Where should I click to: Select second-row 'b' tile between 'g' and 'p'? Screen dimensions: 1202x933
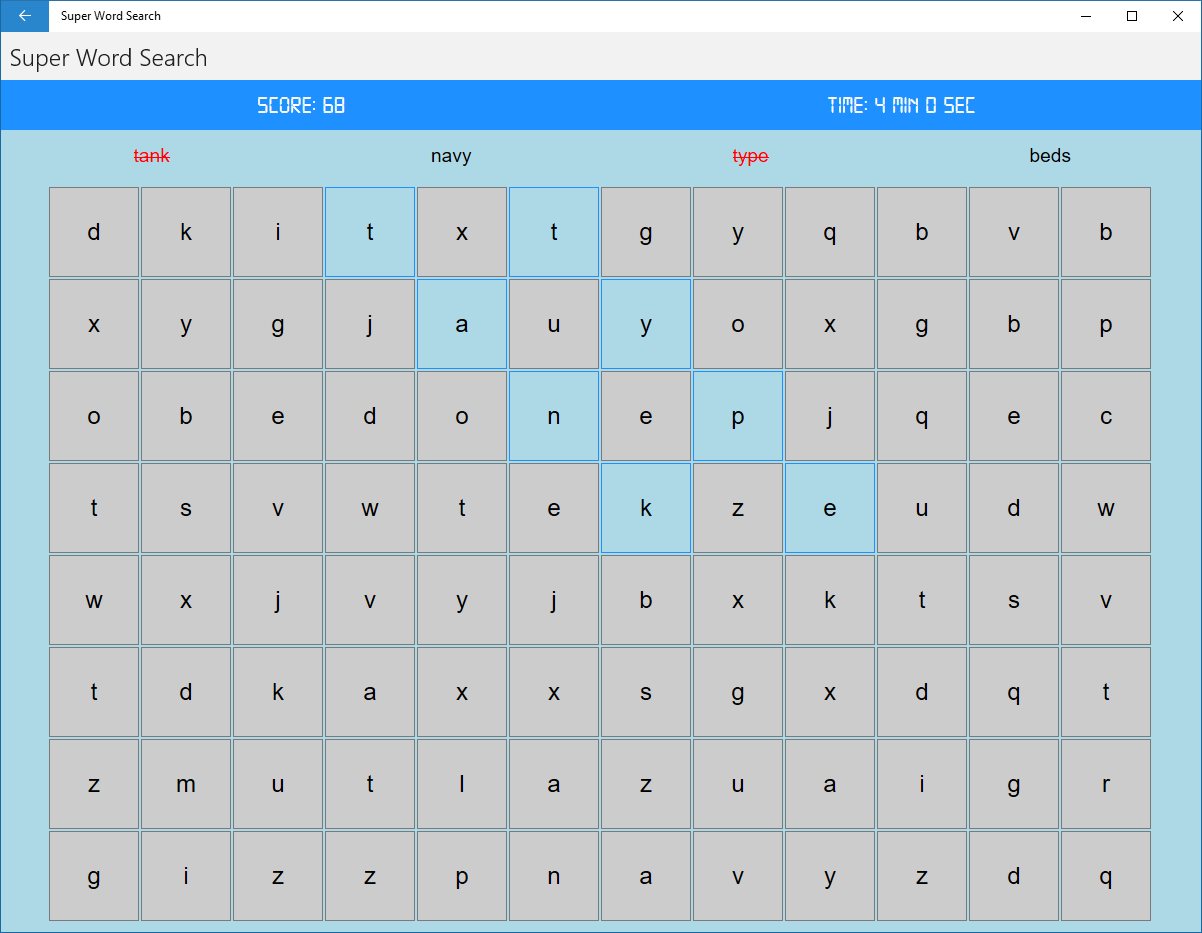tap(1014, 324)
